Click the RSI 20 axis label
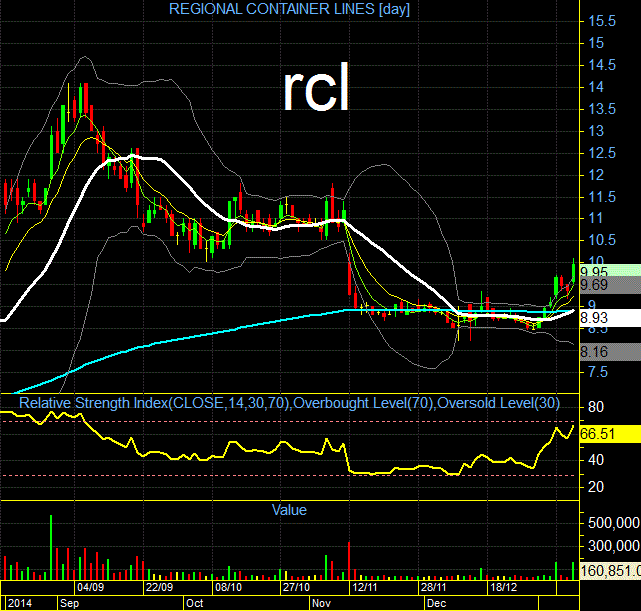 (x=596, y=486)
